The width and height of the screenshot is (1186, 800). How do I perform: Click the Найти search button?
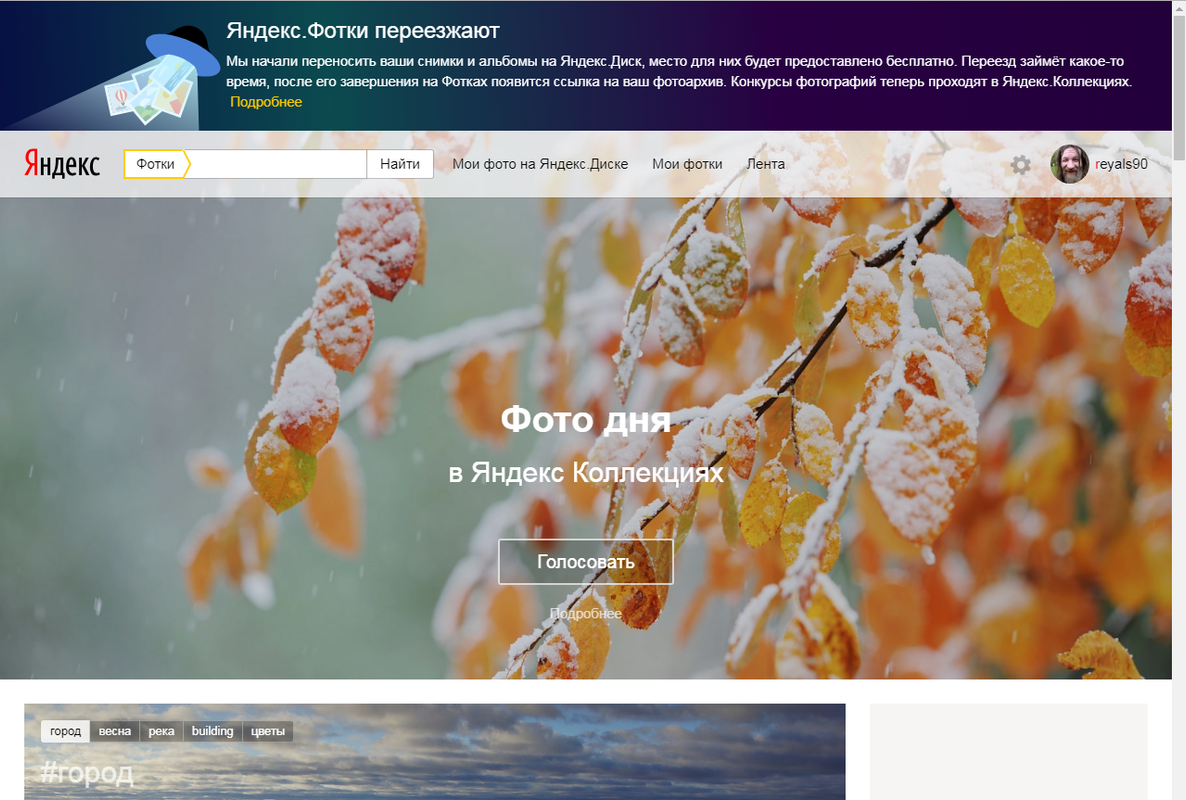coord(400,164)
